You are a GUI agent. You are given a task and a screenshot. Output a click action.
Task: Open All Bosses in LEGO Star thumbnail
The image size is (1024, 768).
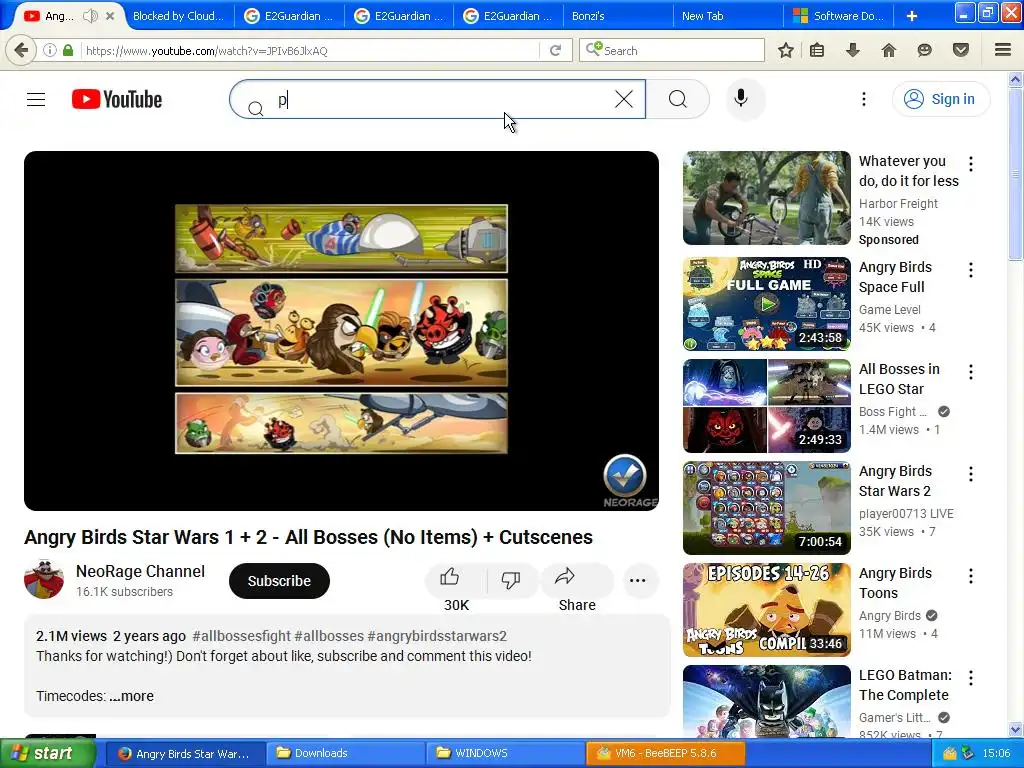(x=767, y=406)
